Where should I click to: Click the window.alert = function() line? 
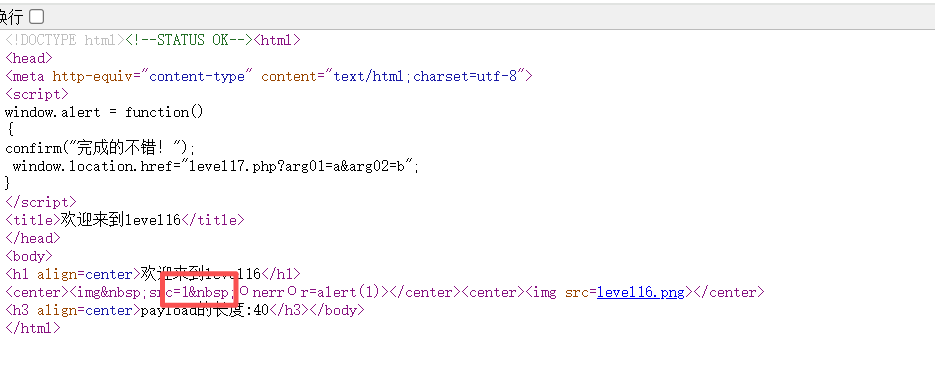(104, 112)
